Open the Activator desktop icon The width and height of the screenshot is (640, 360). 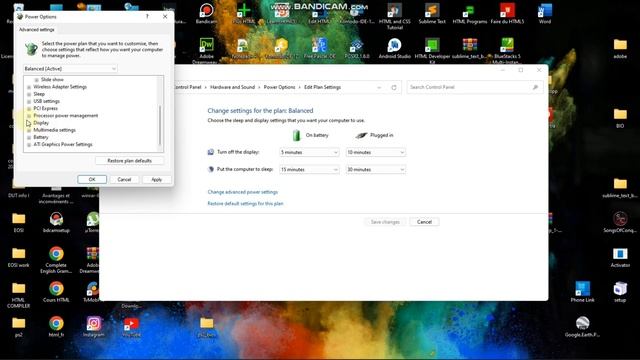[x=620, y=257]
